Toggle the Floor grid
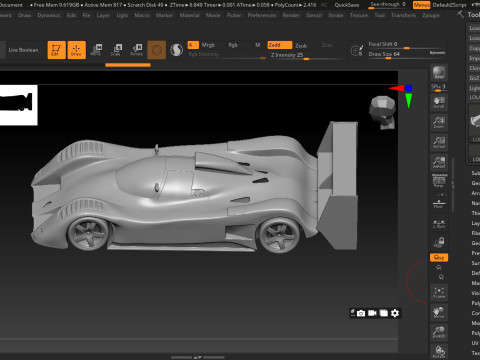Screen dimensions: 480x360 click(439, 203)
